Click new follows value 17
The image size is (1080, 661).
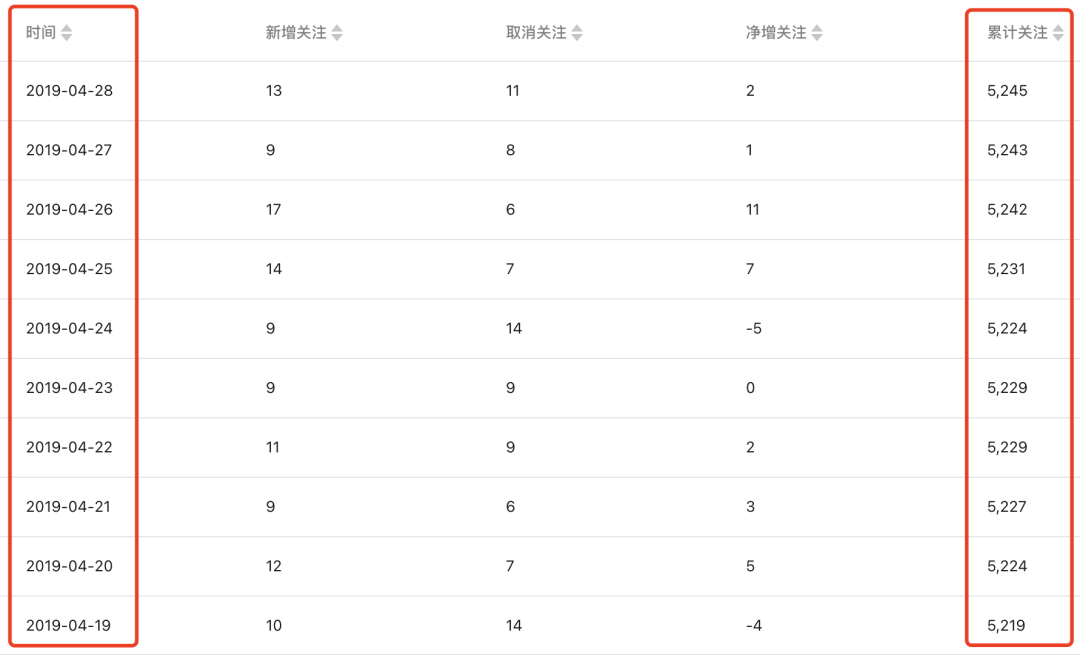coord(274,210)
